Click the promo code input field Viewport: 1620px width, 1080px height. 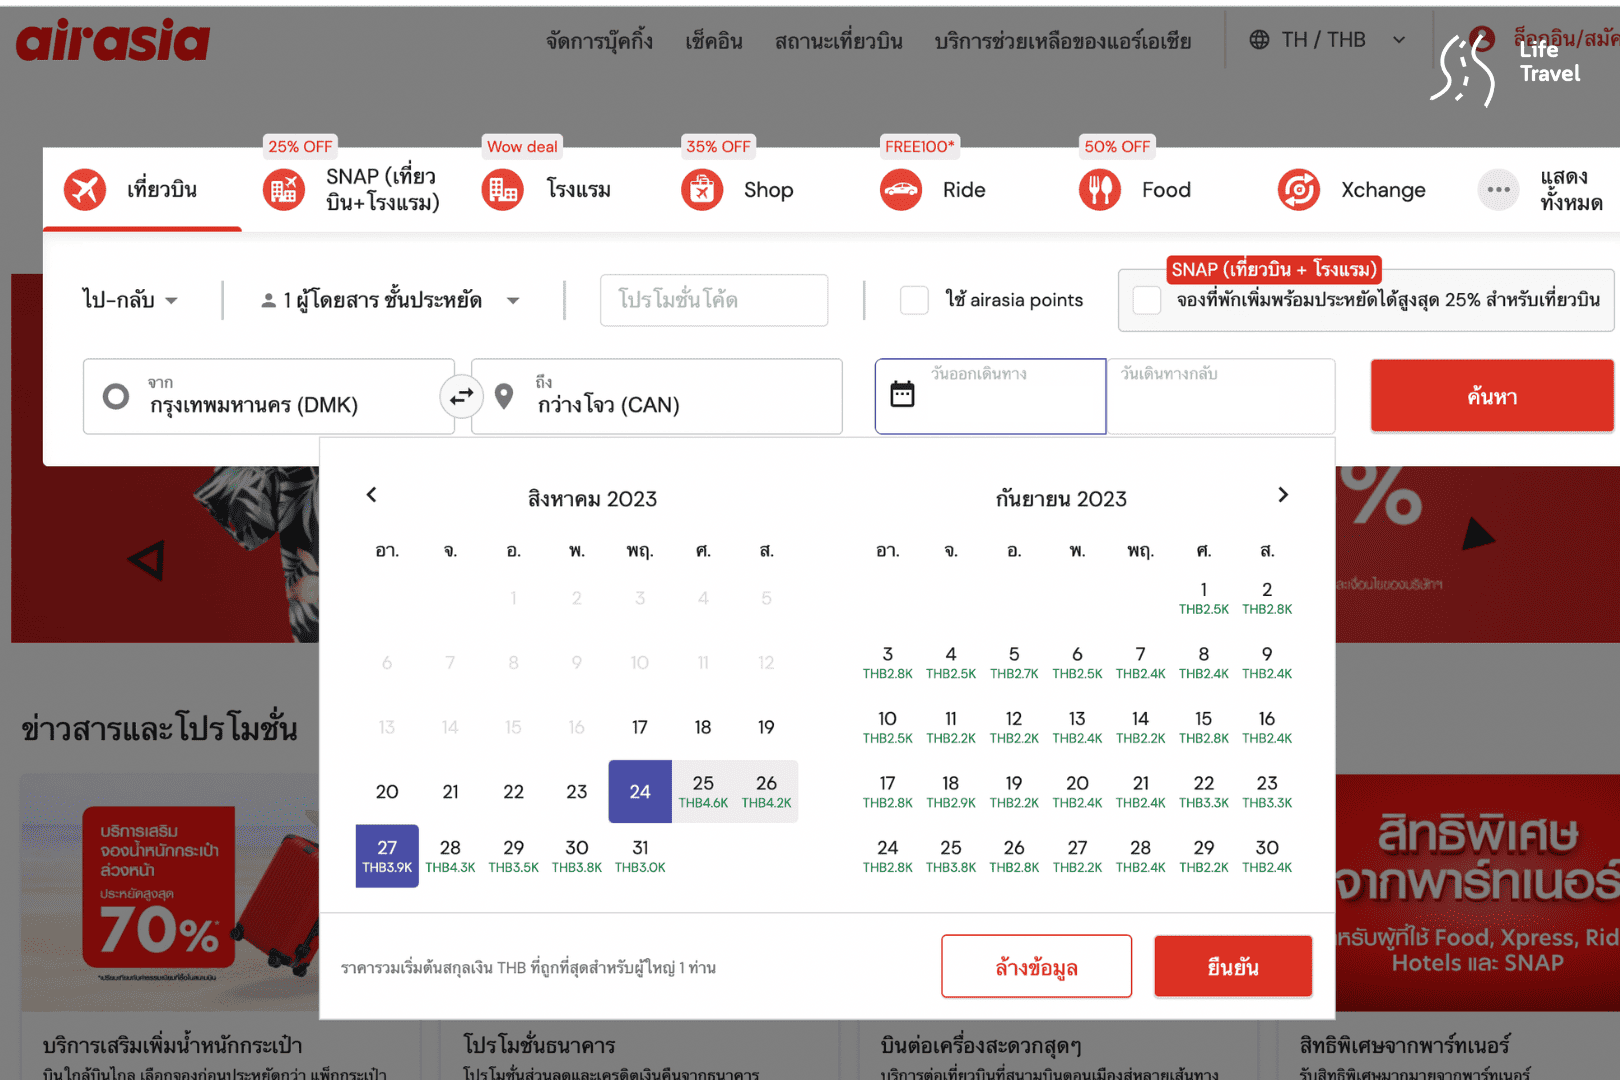(714, 300)
